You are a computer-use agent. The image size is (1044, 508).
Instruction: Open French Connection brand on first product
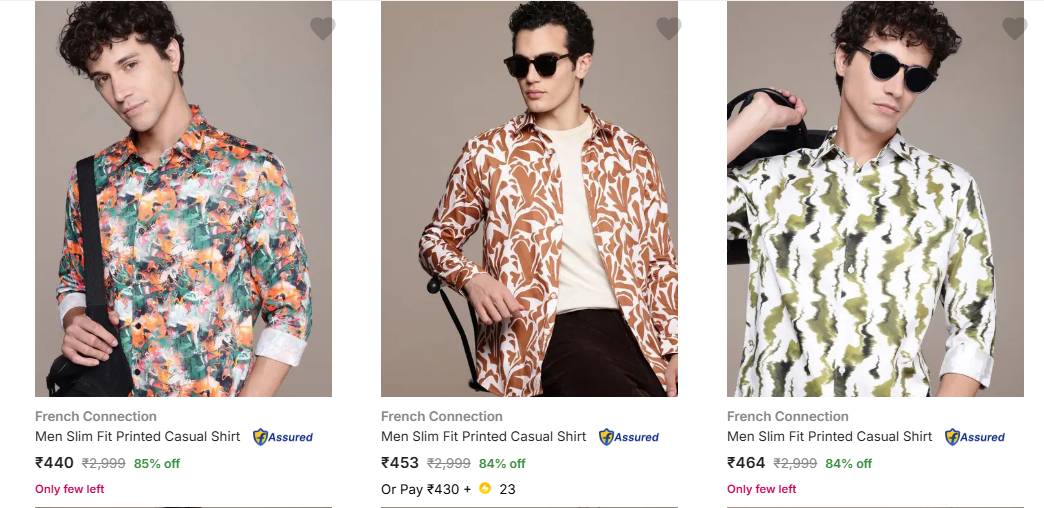pyautogui.click(x=96, y=416)
